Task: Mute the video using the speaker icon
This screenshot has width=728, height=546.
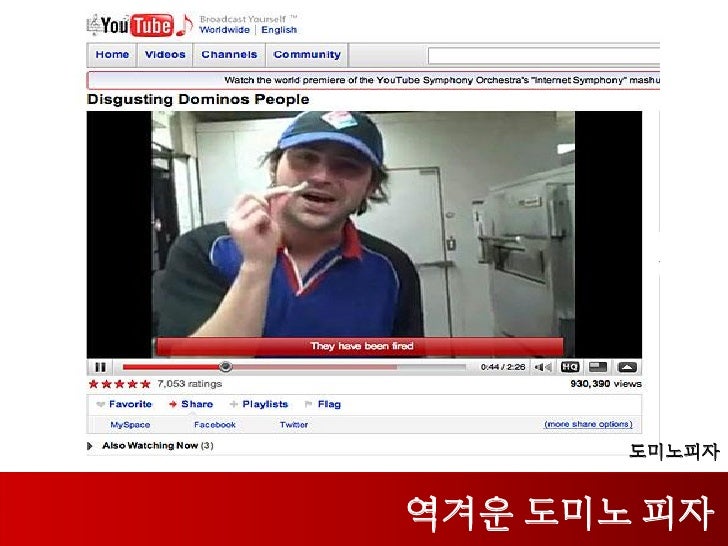Action: pos(542,367)
